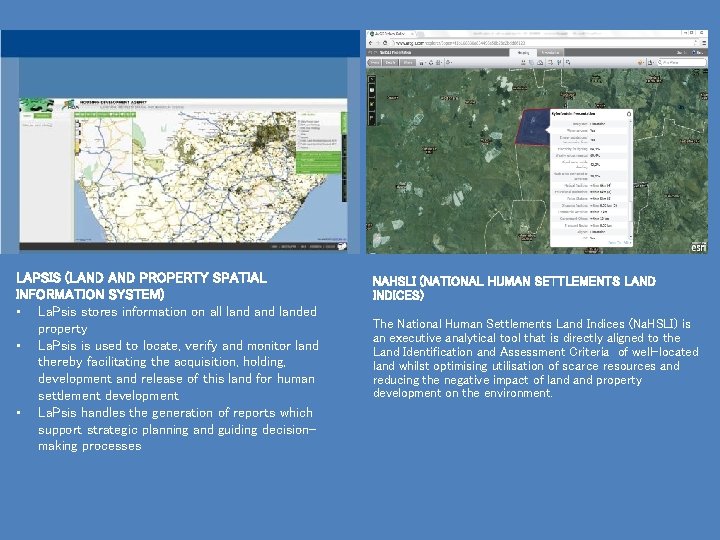Image resolution: width=720 pixels, height=540 pixels.
Task: Click the bullet 'LaPsis handles the generation of reports'
Action: point(177,429)
